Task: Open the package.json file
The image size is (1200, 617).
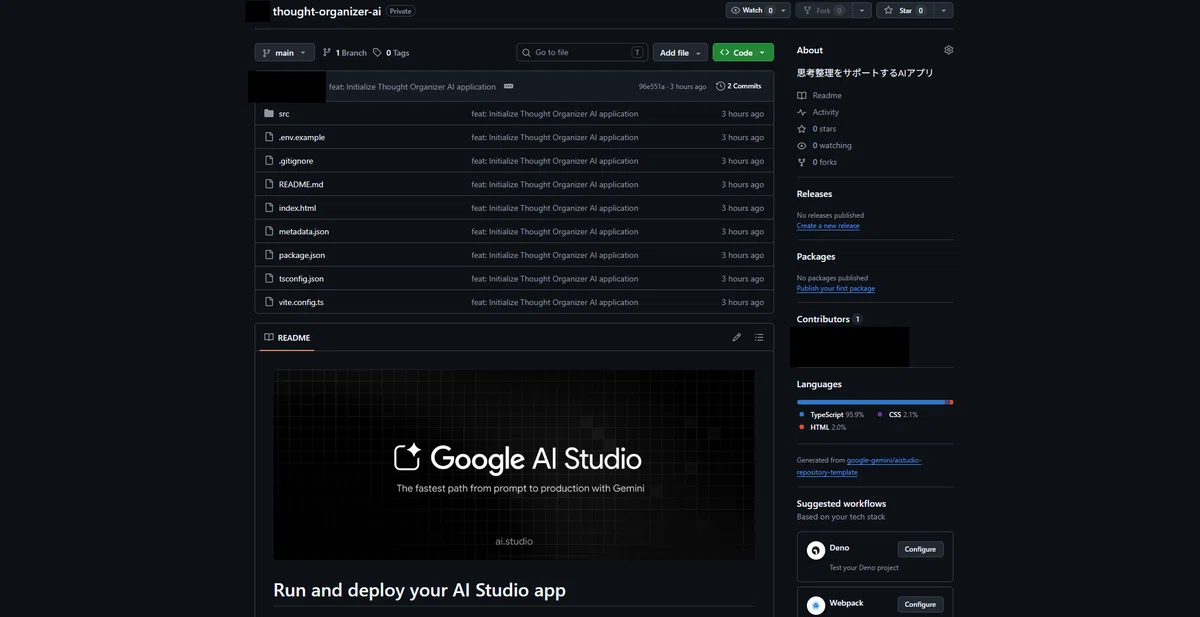Action: coord(302,256)
